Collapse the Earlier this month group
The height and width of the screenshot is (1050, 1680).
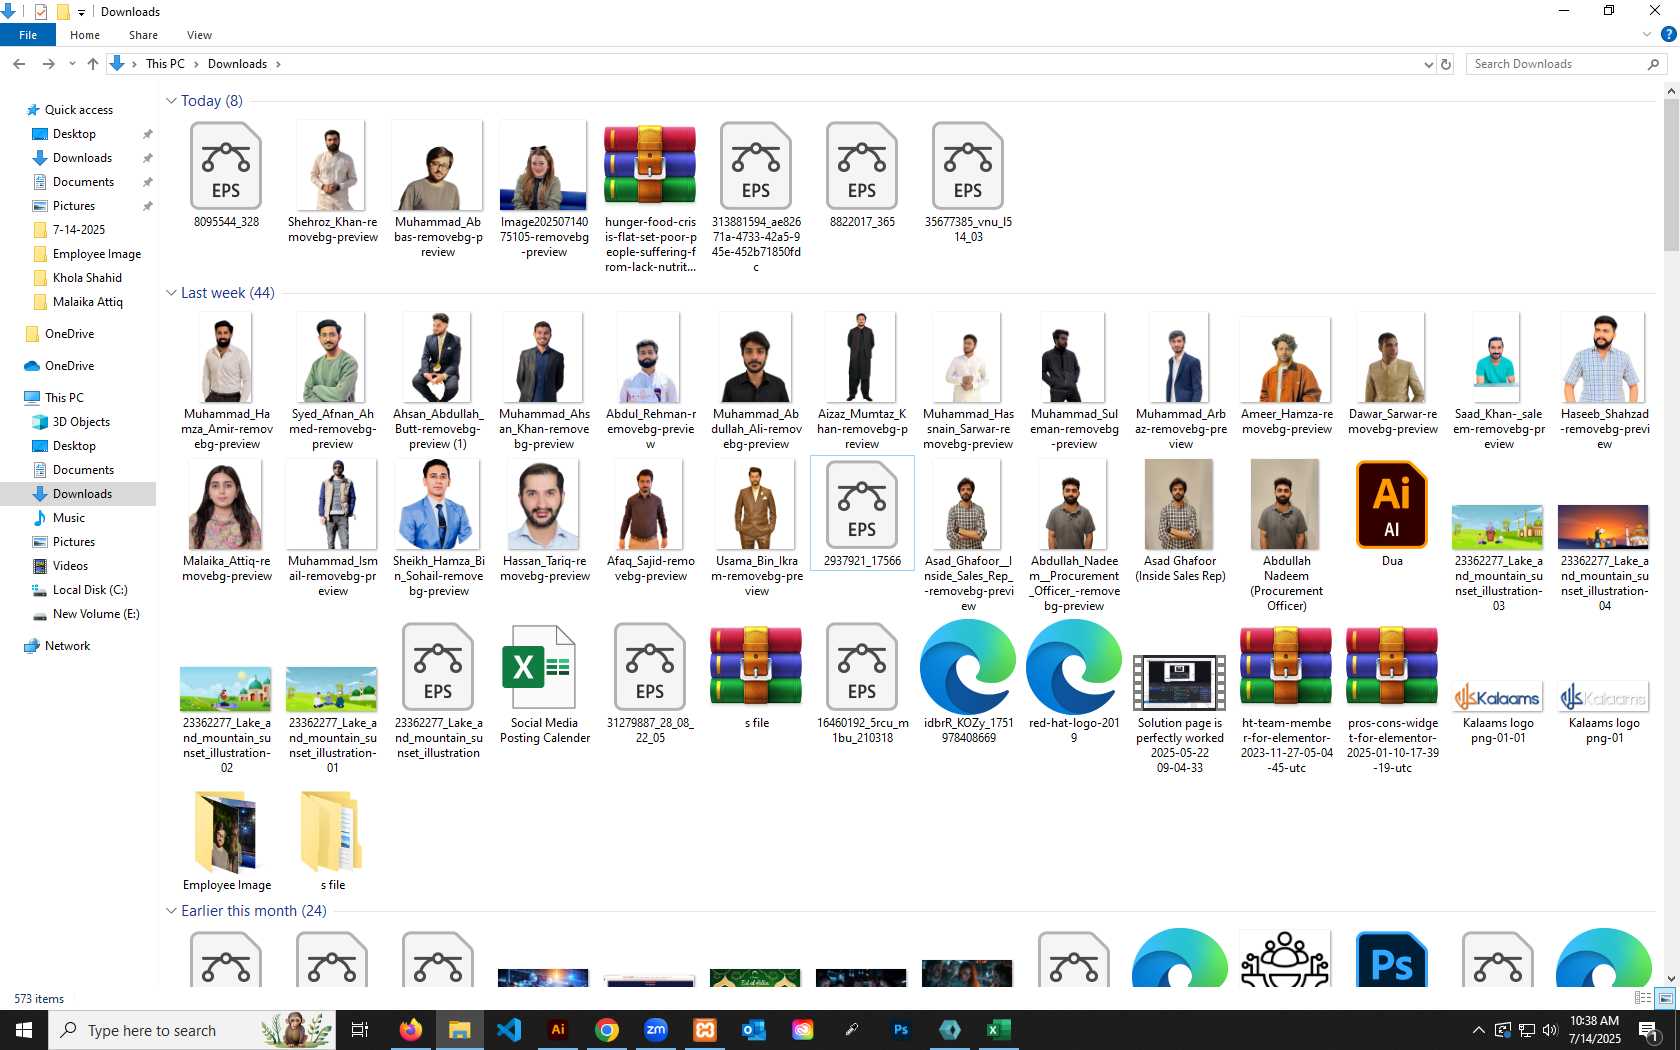click(171, 911)
